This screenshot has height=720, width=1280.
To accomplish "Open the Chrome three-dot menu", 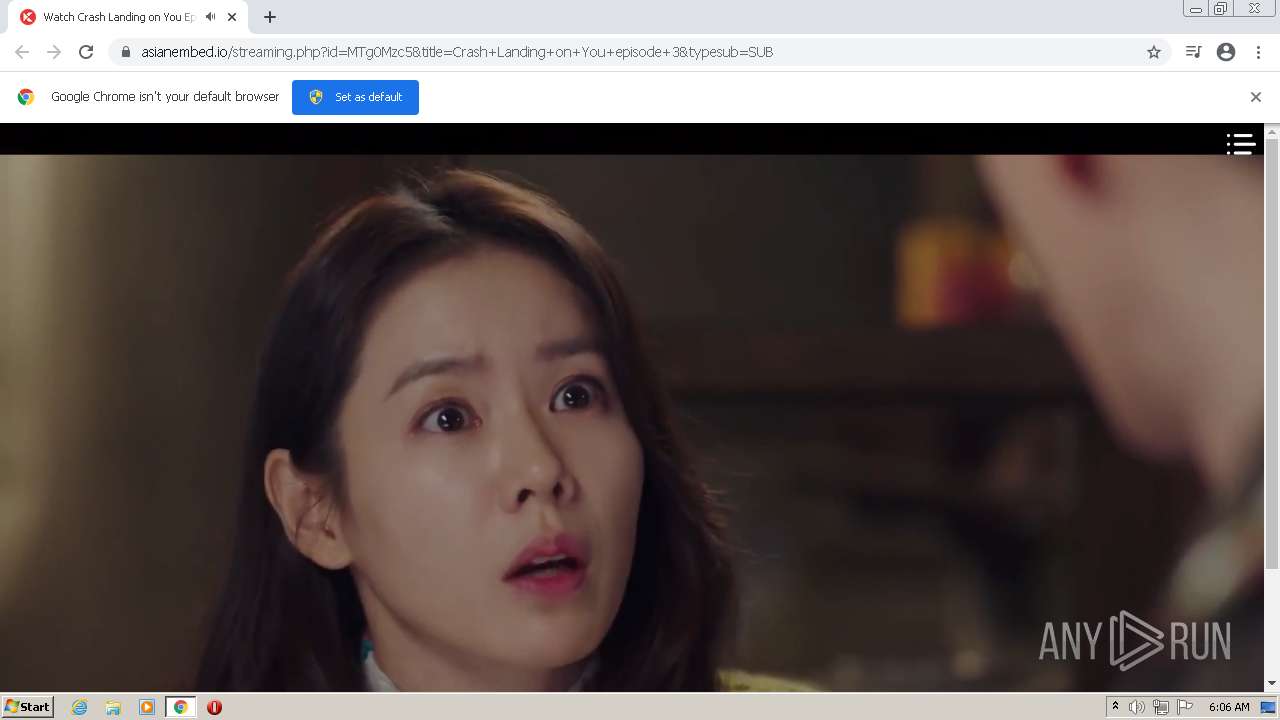I will click(1258, 52).
